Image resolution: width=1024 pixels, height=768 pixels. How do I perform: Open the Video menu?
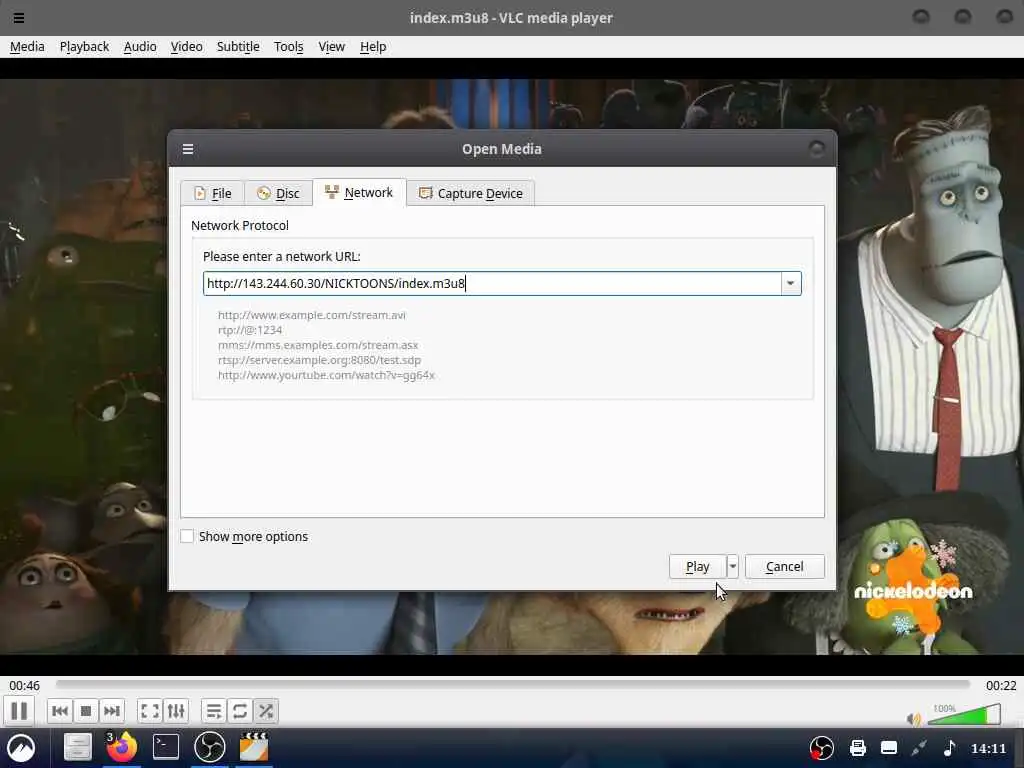coord(186,46)
